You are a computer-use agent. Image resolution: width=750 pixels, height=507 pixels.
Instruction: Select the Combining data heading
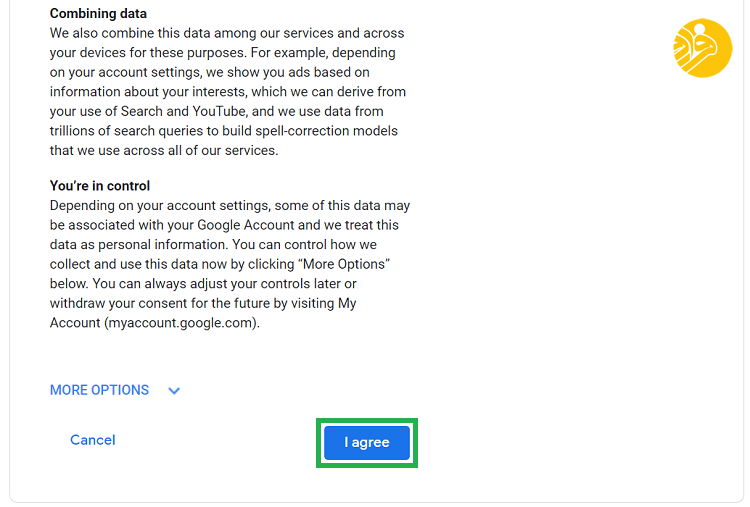click(98, 13)
